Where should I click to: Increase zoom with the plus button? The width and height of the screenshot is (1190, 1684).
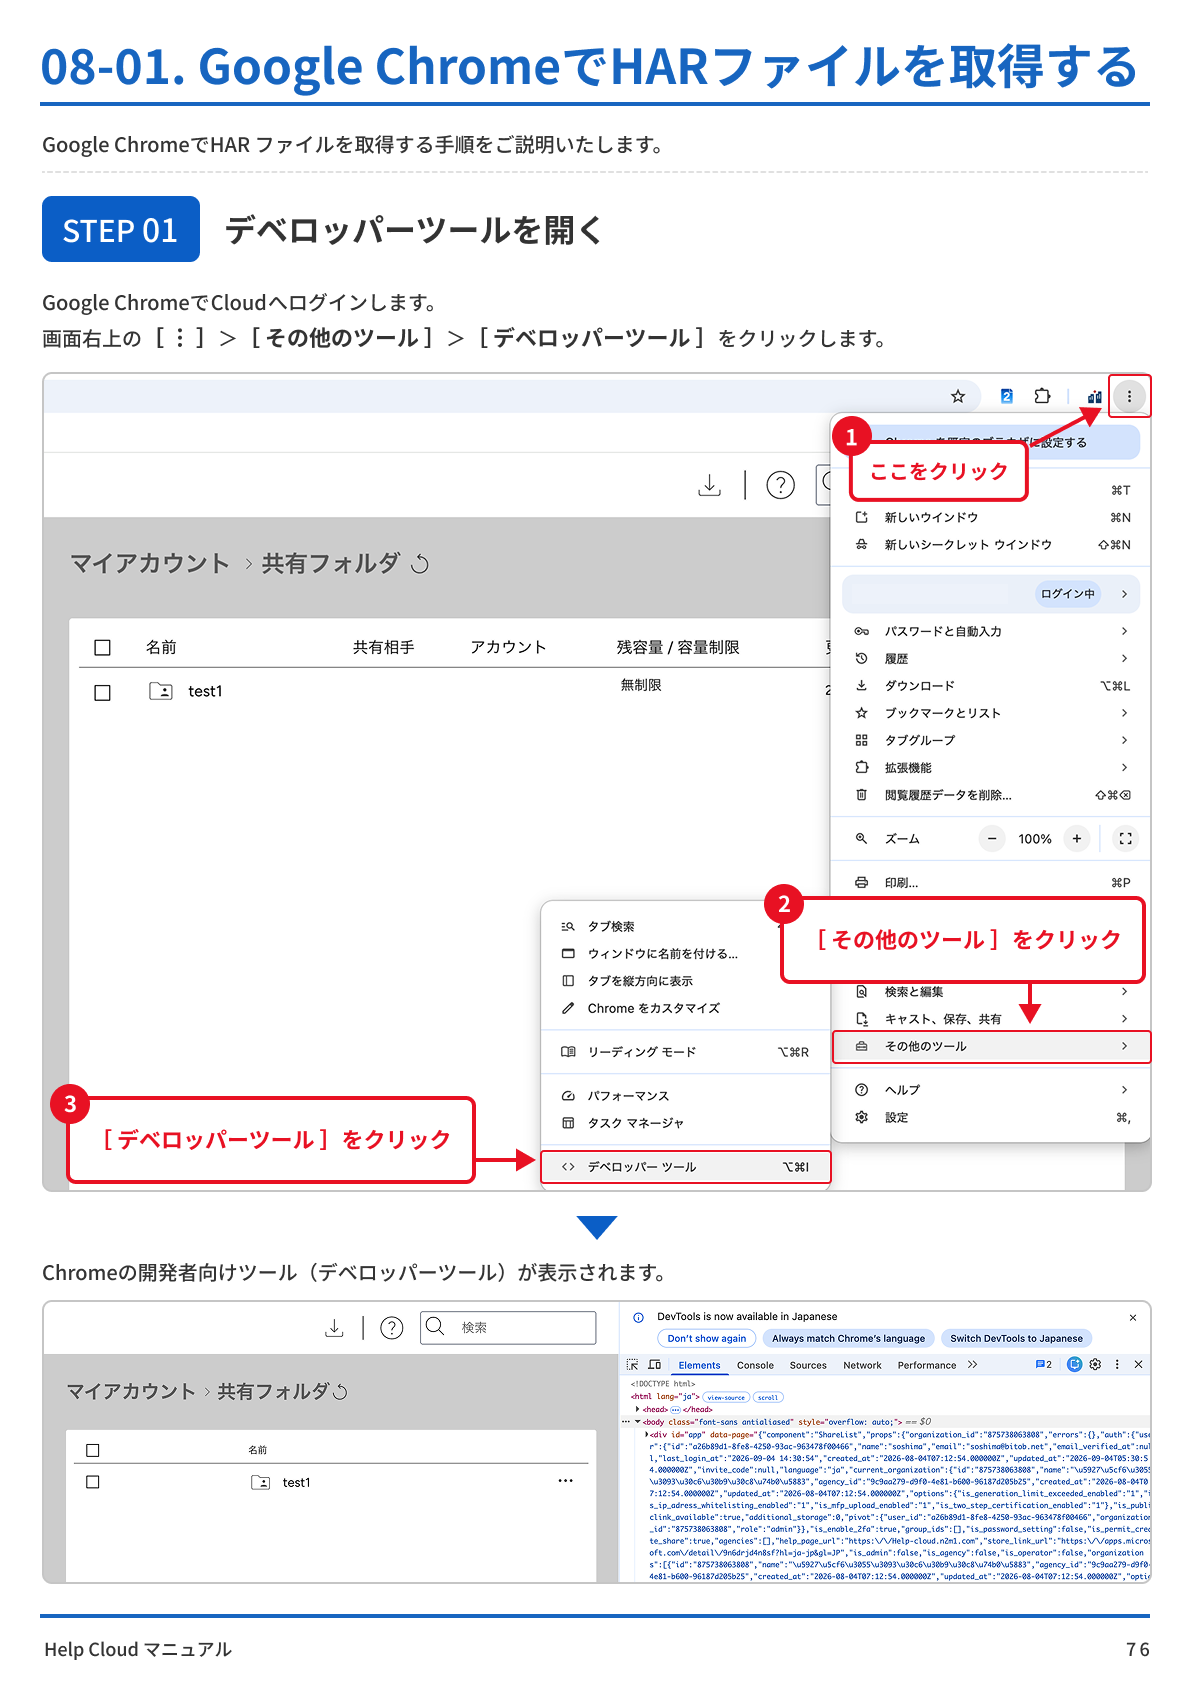(1076, 839)
